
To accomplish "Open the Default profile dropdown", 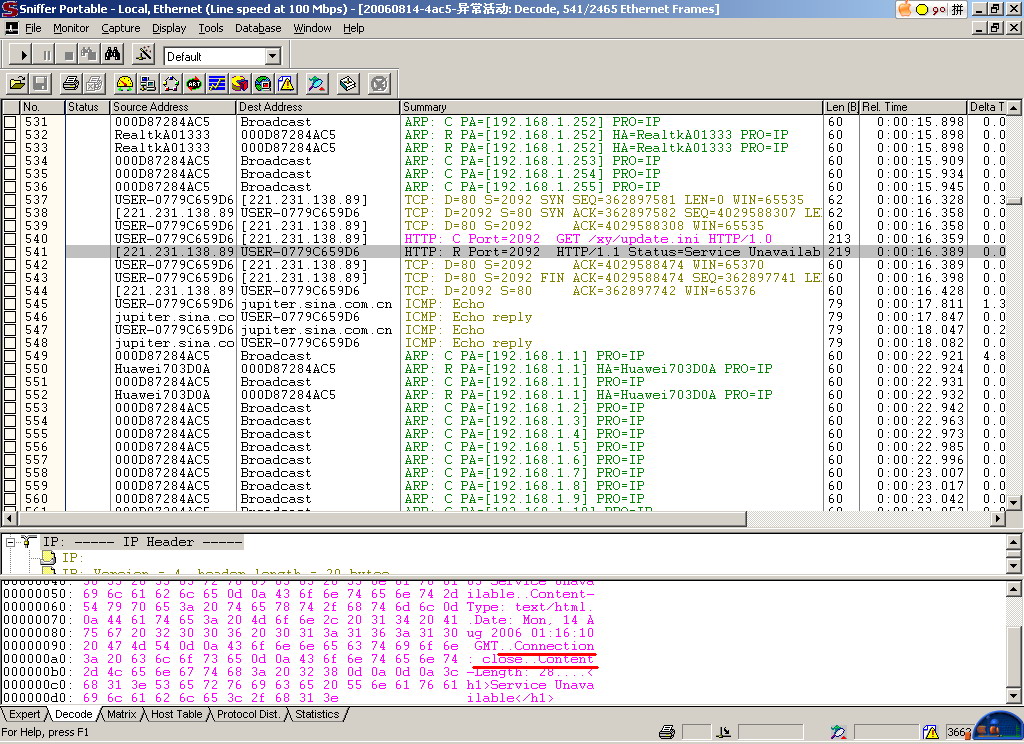I will 272,56.
